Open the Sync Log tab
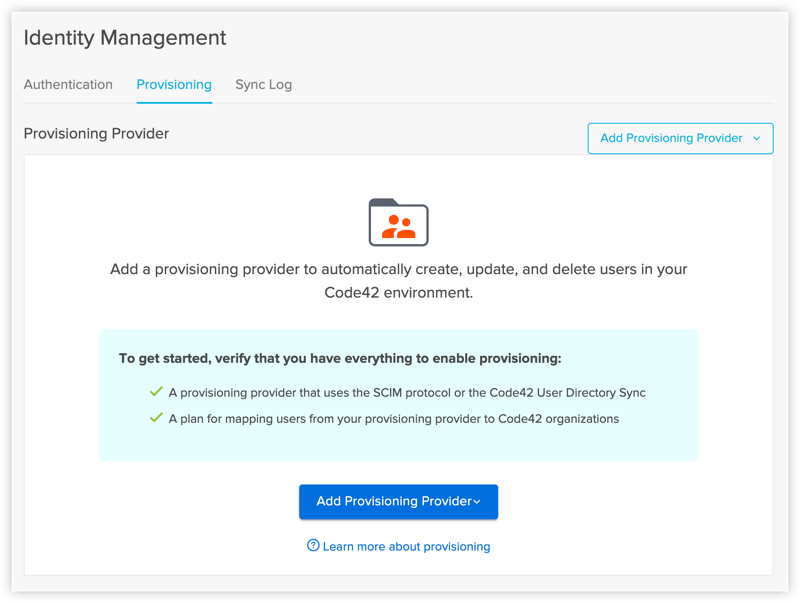This screenshot has height=603, width=800. coord(263,85)
